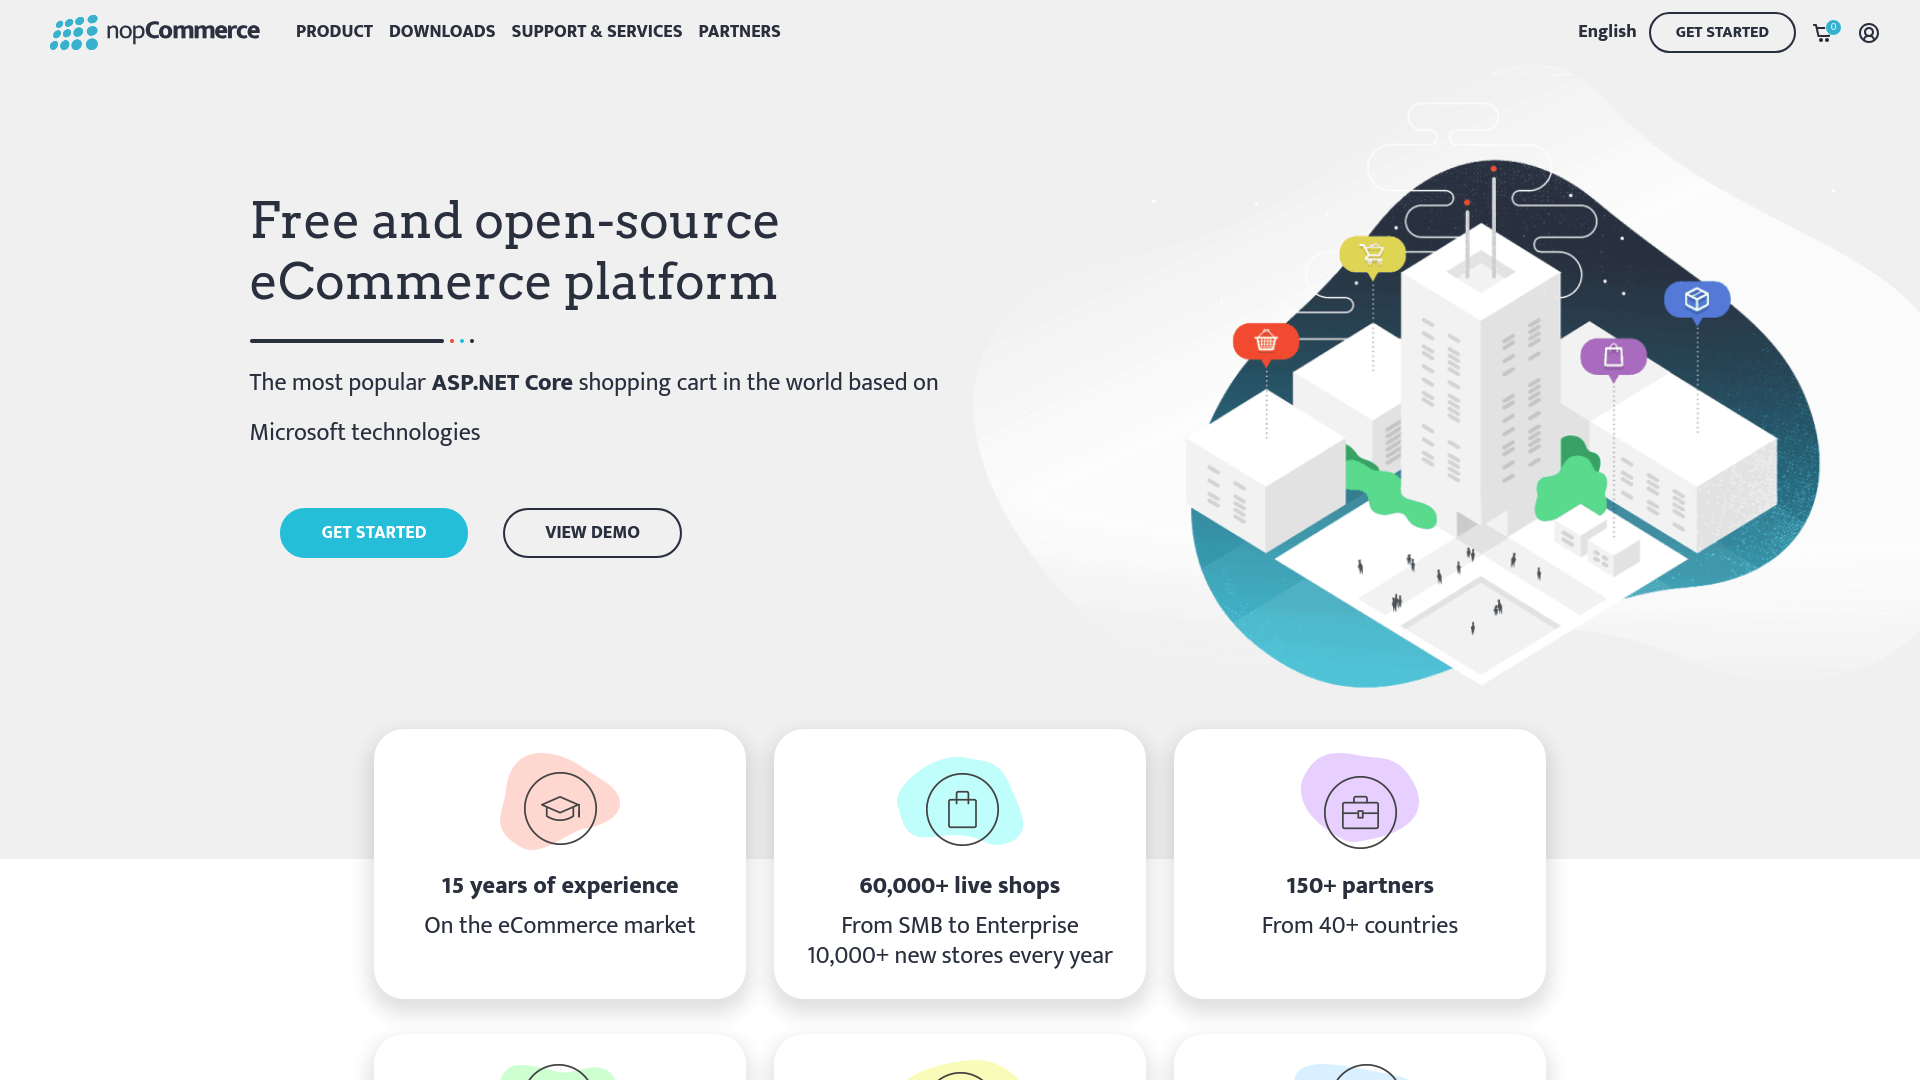Open the PARTNERS menu
The height and width of the screenshot is (1080, 1920).
pos(739,32)
